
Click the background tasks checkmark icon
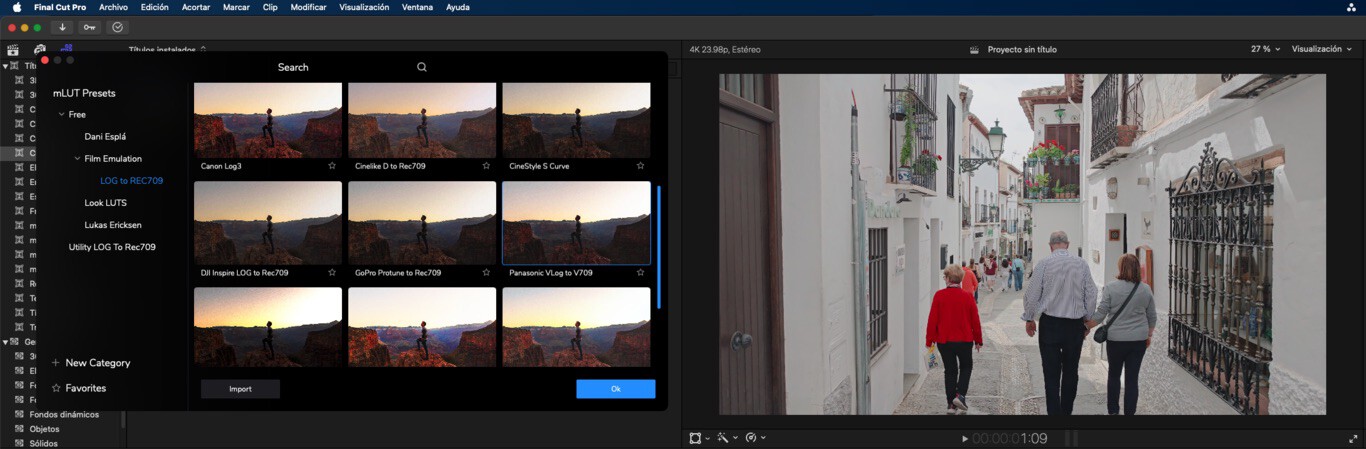point(118,27)
